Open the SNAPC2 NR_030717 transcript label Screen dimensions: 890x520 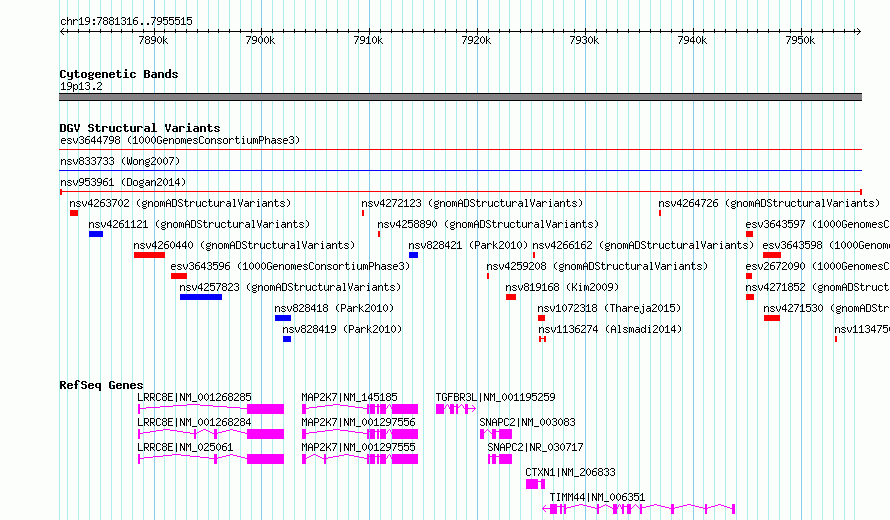535,447
